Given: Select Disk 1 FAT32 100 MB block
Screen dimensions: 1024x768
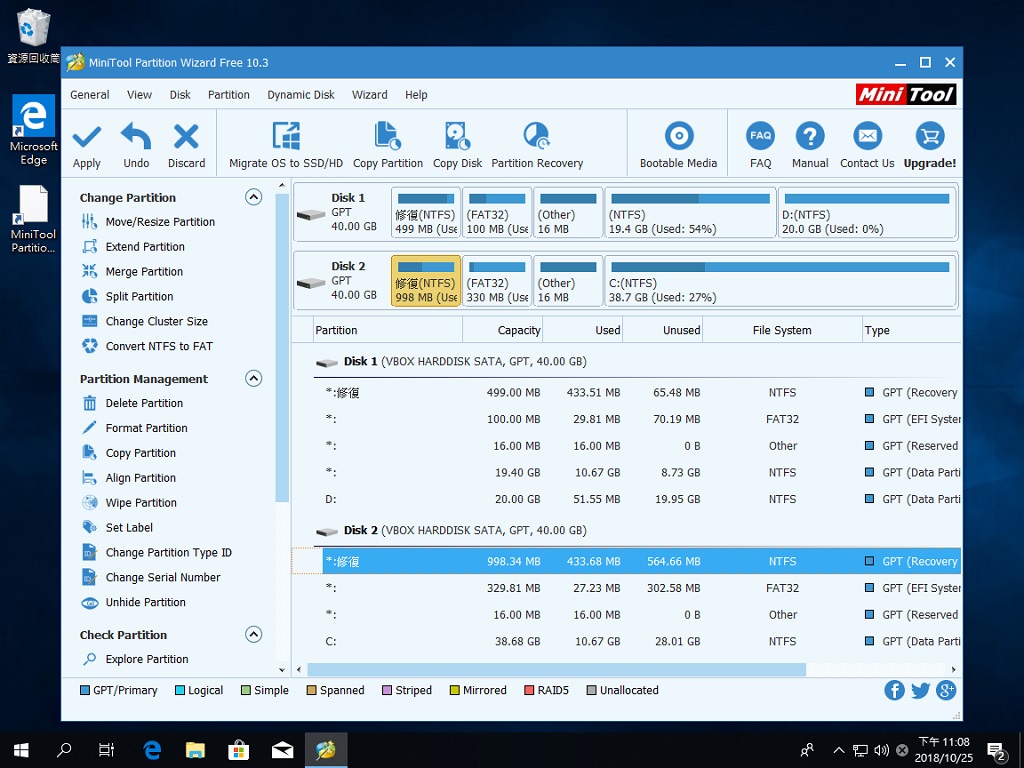Looking at the screenshot, I should pyautogui.click(x=497, y=212).
